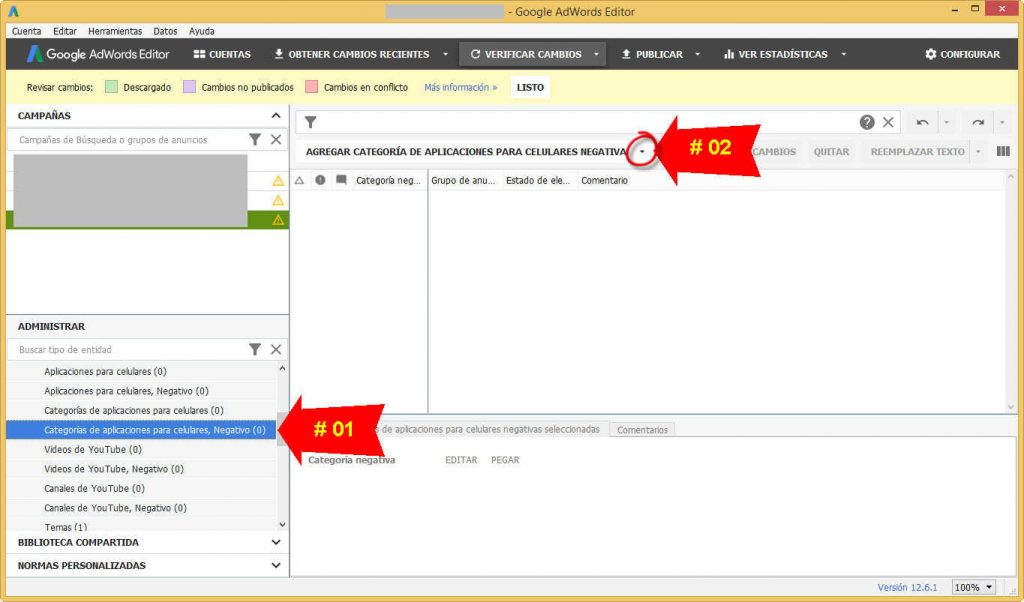Clear the campaign search with the X icon

click(x=276, y=140)
